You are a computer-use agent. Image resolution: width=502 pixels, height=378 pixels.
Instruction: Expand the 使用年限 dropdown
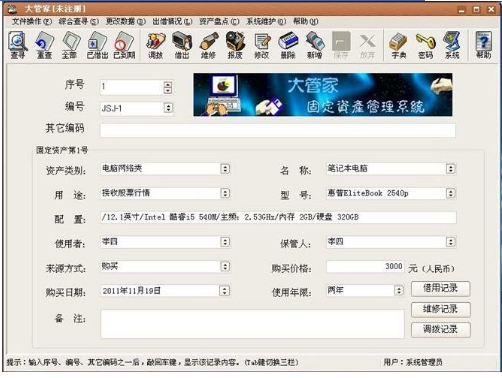pyautogui.click(x=399, y=291)
